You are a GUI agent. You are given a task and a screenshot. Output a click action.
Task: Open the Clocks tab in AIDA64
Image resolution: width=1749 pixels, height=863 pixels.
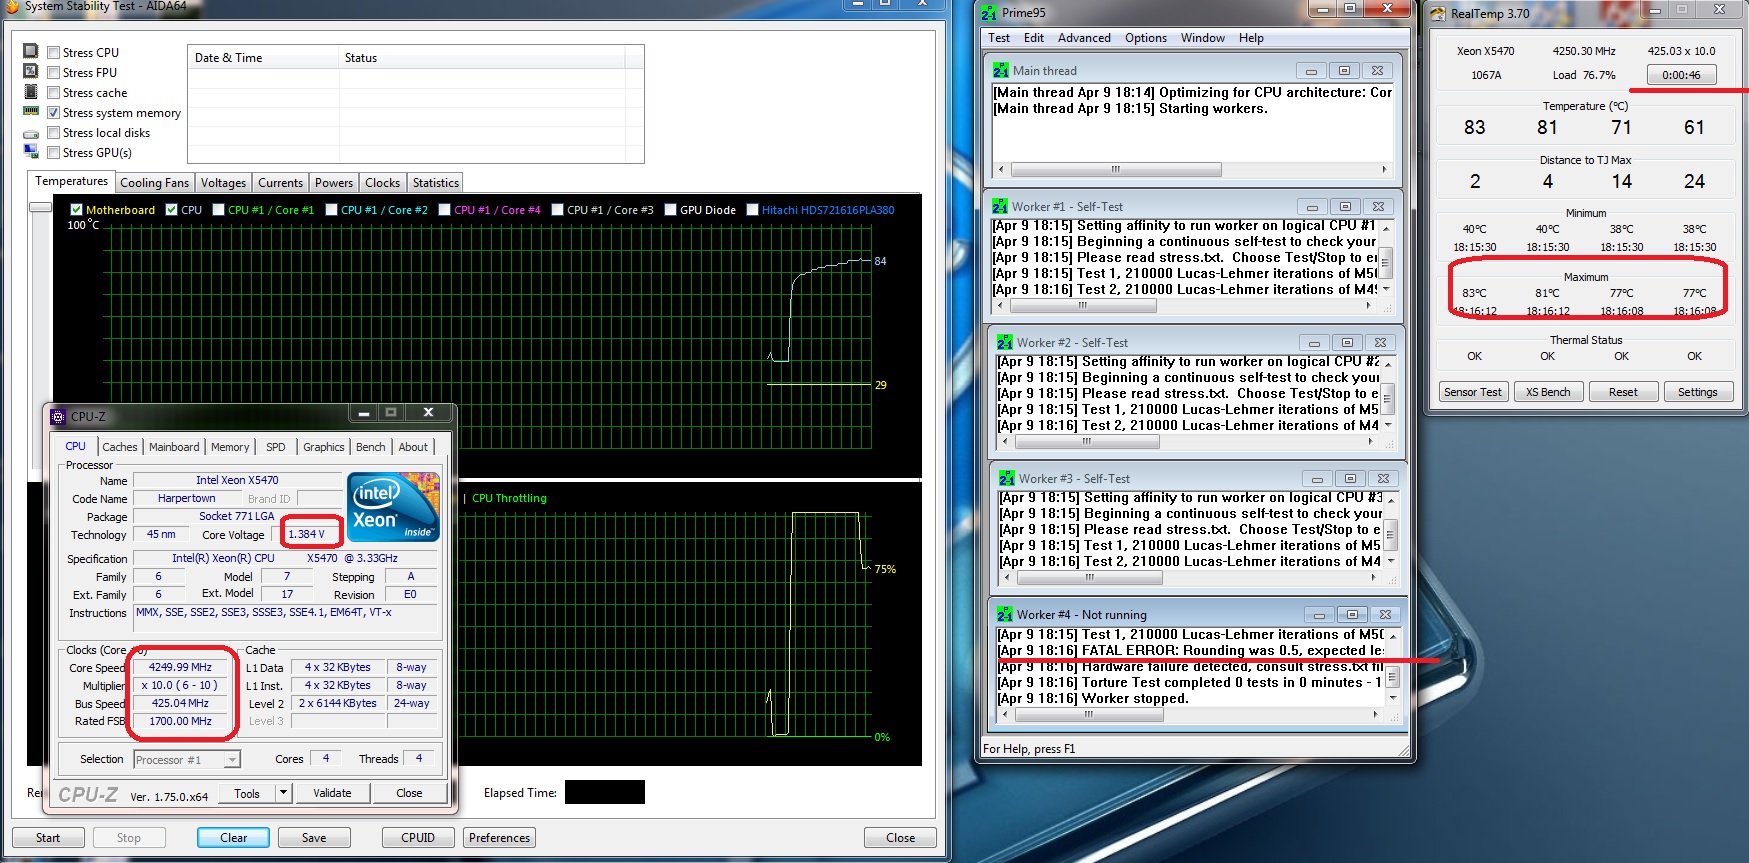coord(382,183)
